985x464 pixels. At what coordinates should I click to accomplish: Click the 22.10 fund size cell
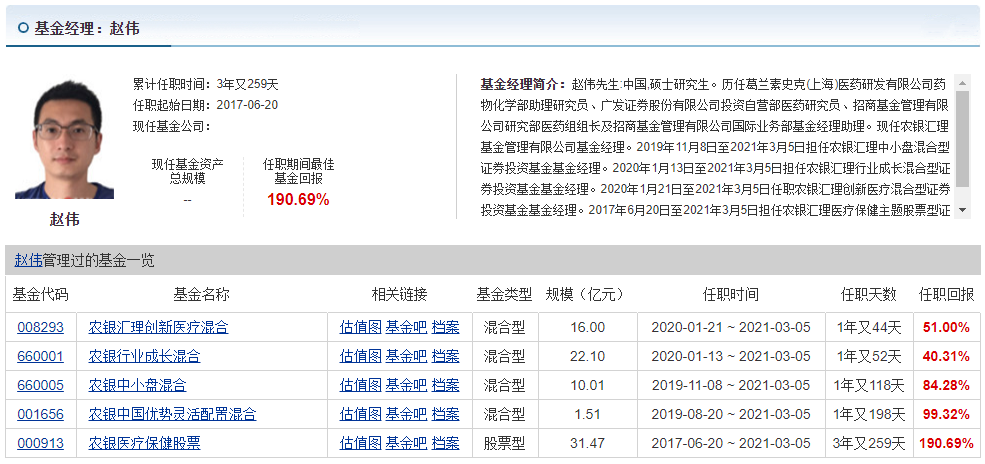point(587,356)
